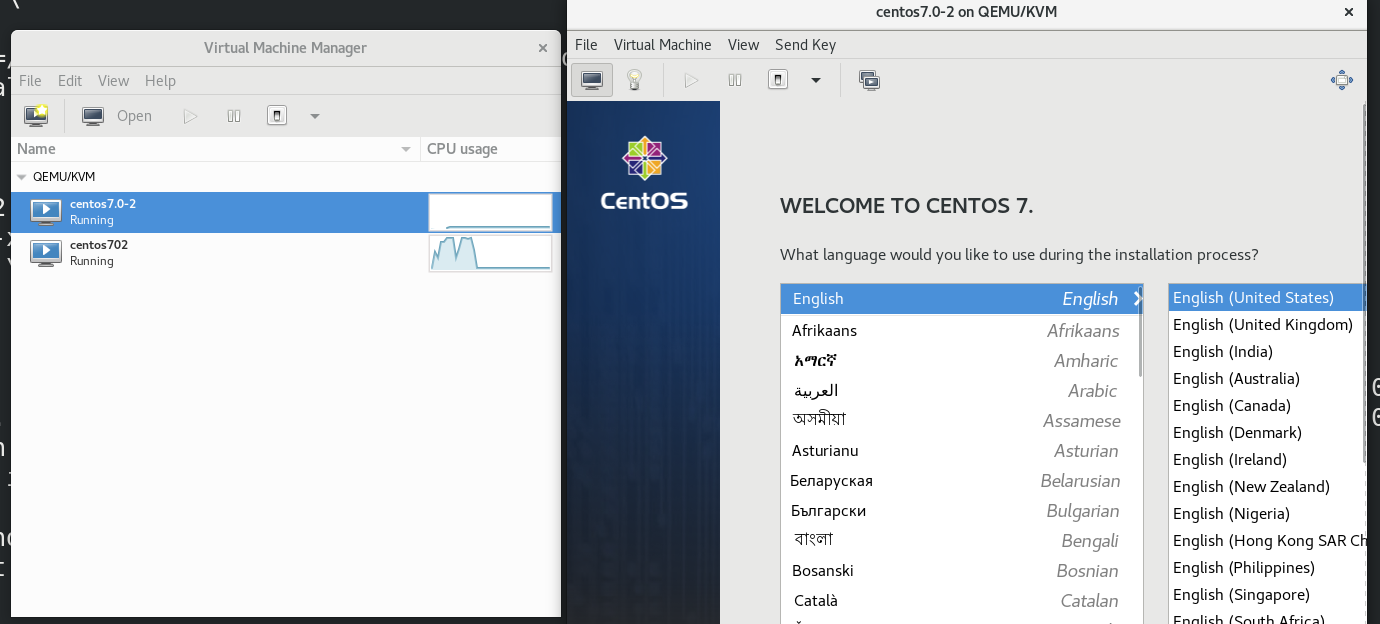1380x624 pixels.
Task: Click the new virtual machine icon in Virtual Machine Manager
Action: [x=36, y=116]
